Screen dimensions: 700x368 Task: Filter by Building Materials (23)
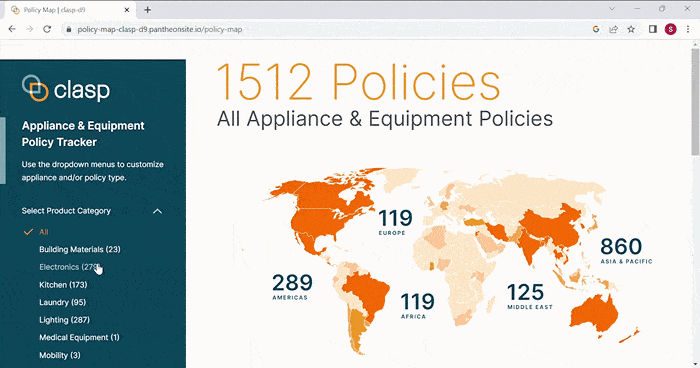[x=80, y=249]
